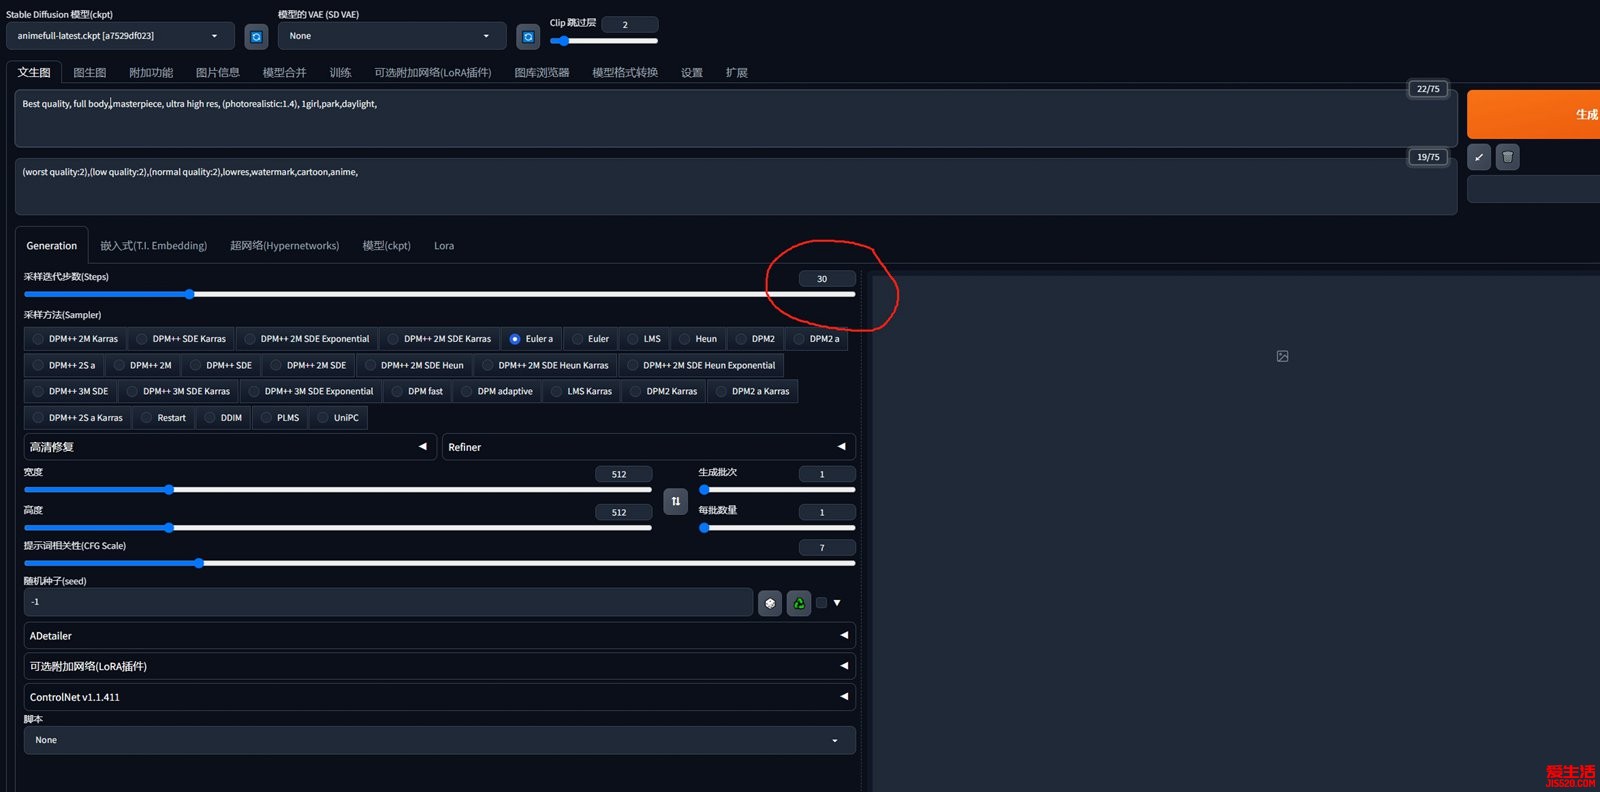The height and width of the screenshot is (792, 1600).
Task: Click the trash icon to clear prompt
Action: (x=1508, y=157)
